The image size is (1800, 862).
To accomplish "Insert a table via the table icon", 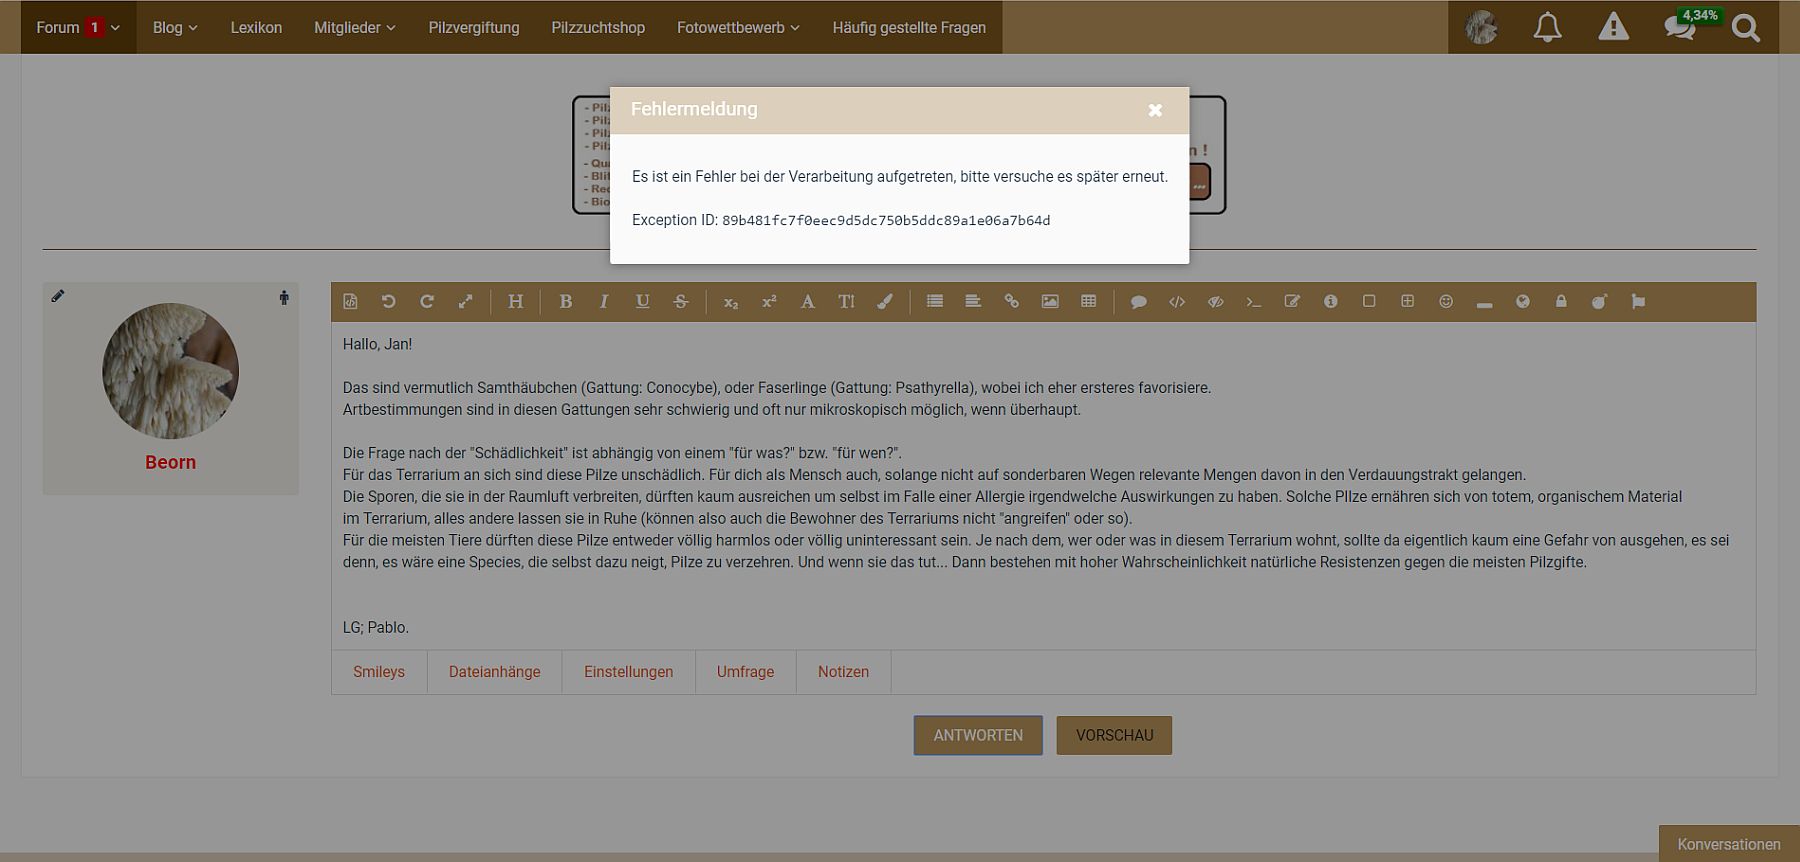I will [1088, 302].
